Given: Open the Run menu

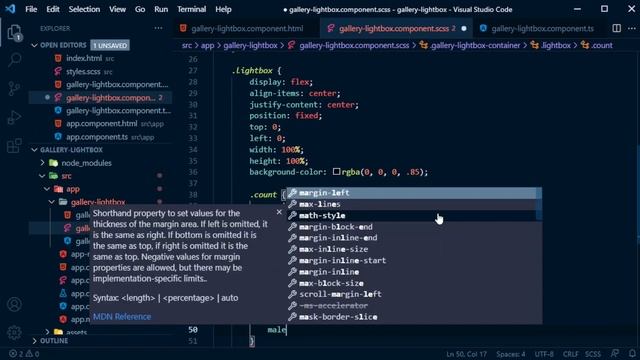Looking at the screenshot, I should point(161,9).
